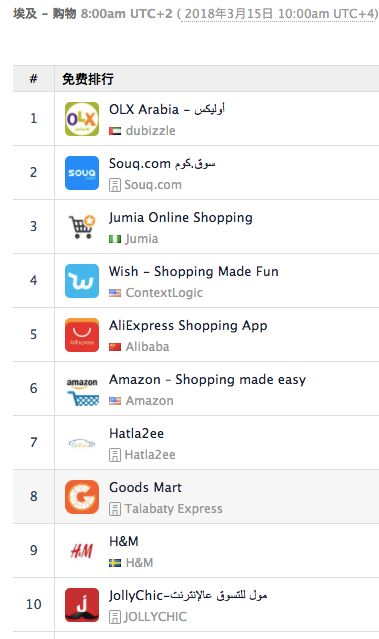Screen dimensions: 379x639
Task: Open the red AliExpress app icon
Action: pos(82,335)
